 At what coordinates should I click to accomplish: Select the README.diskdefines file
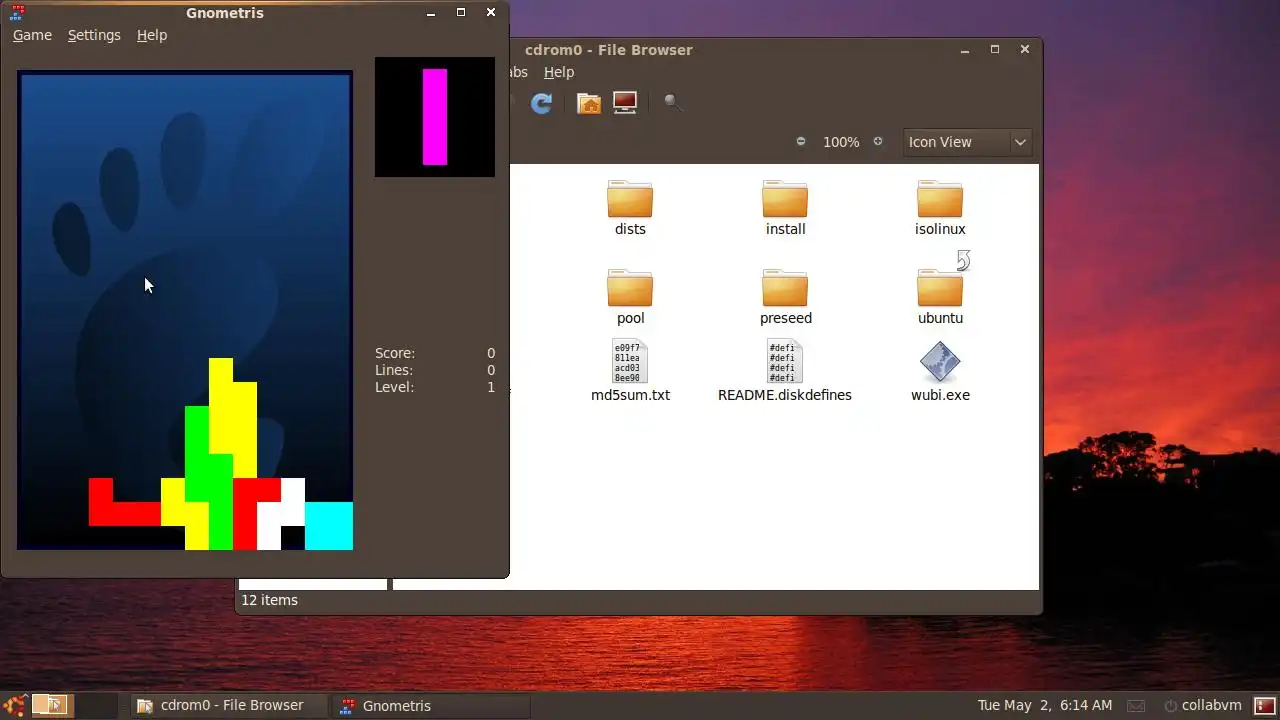785,371
